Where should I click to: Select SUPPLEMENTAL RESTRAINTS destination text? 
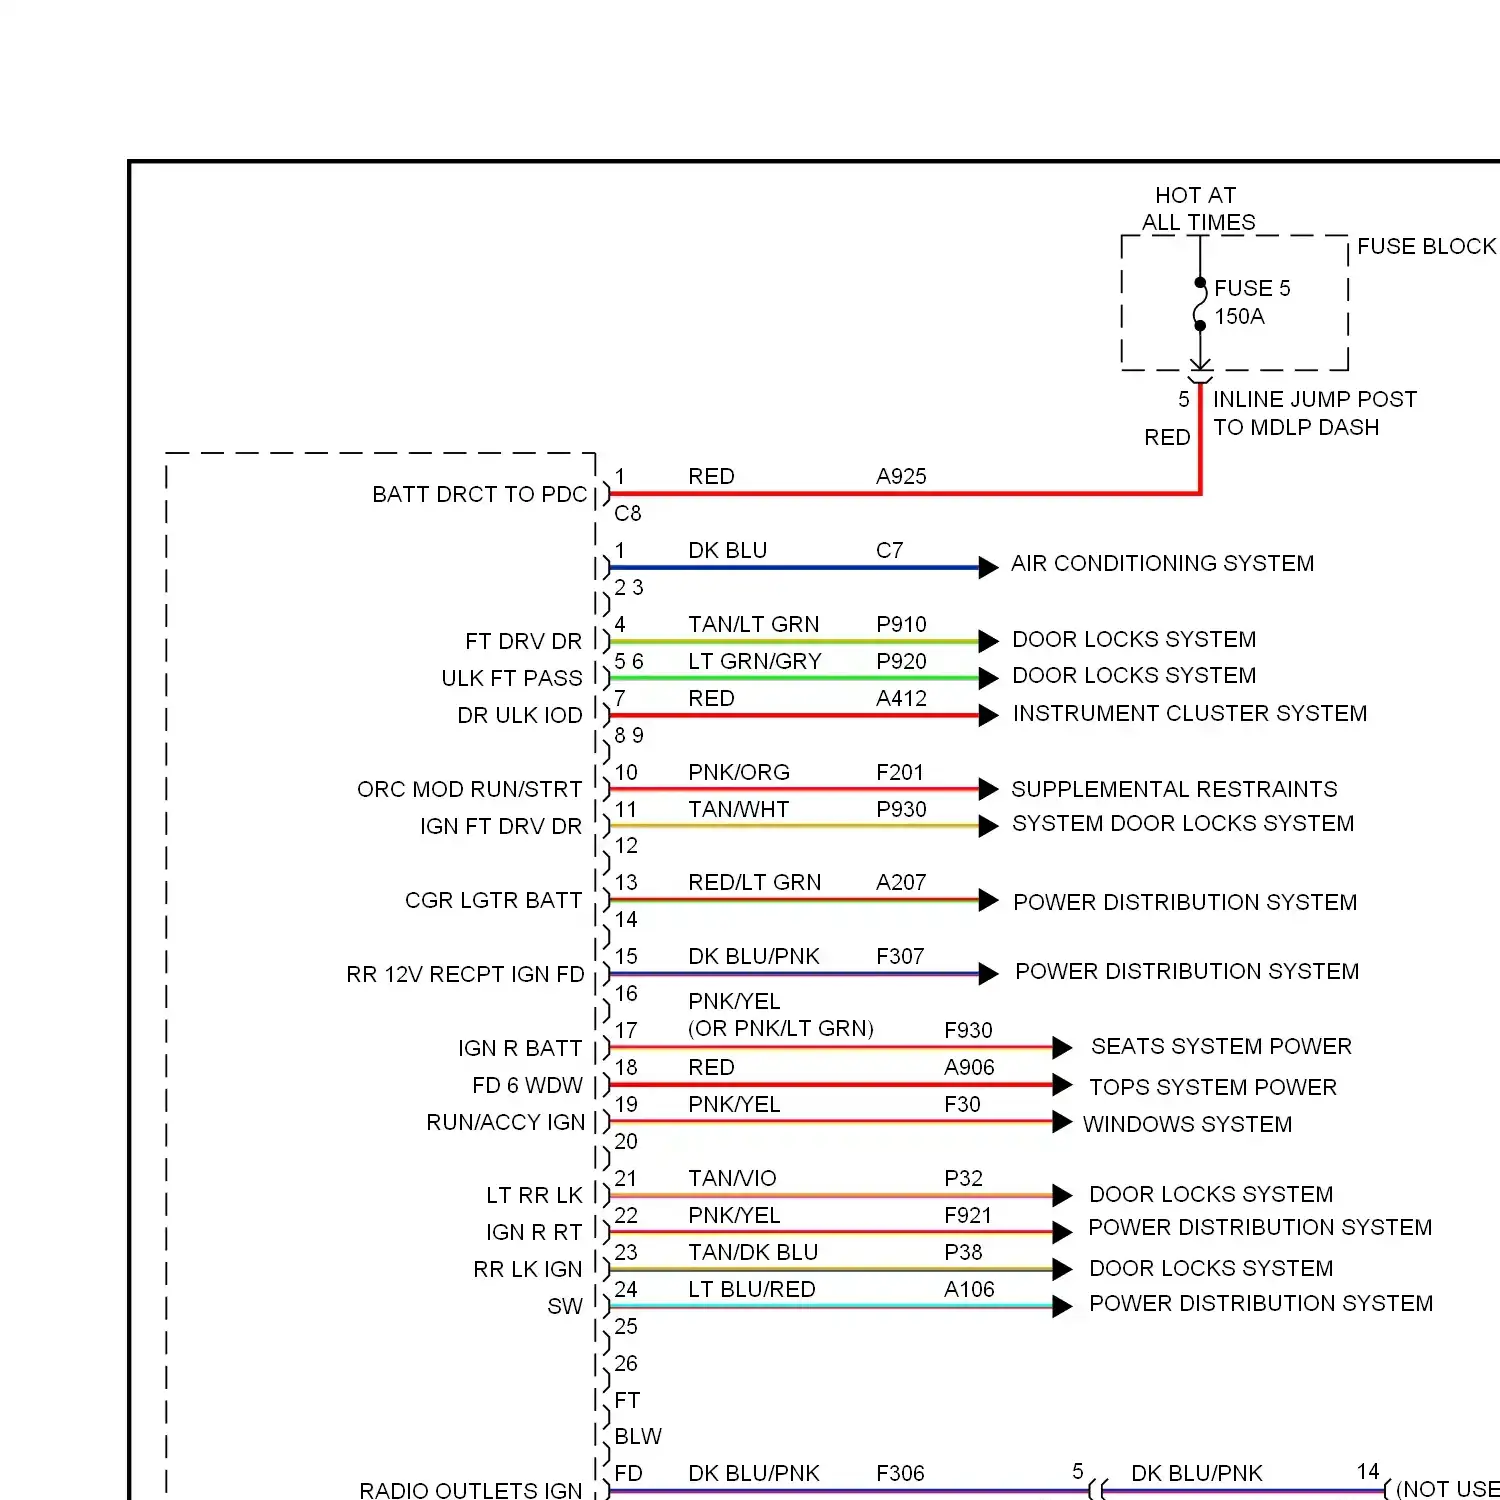pos(1174,789)
